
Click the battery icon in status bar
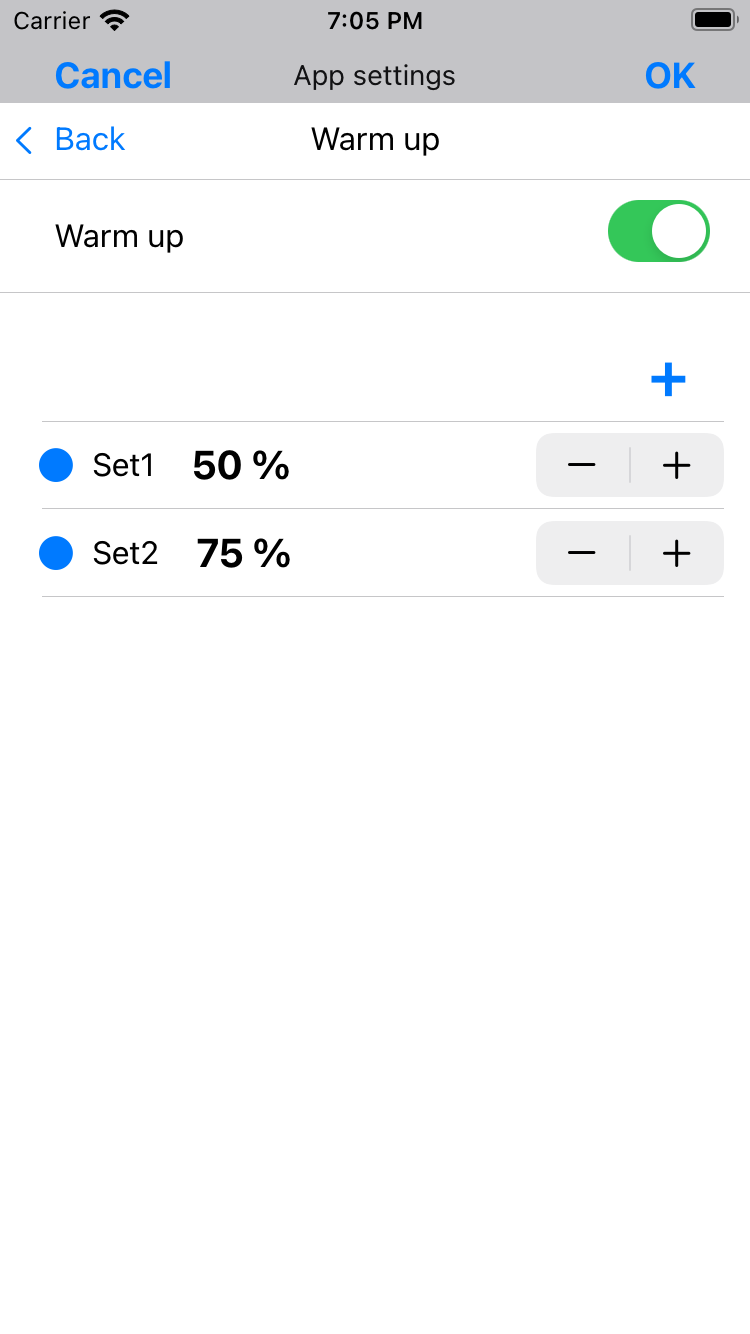(714, 20)
